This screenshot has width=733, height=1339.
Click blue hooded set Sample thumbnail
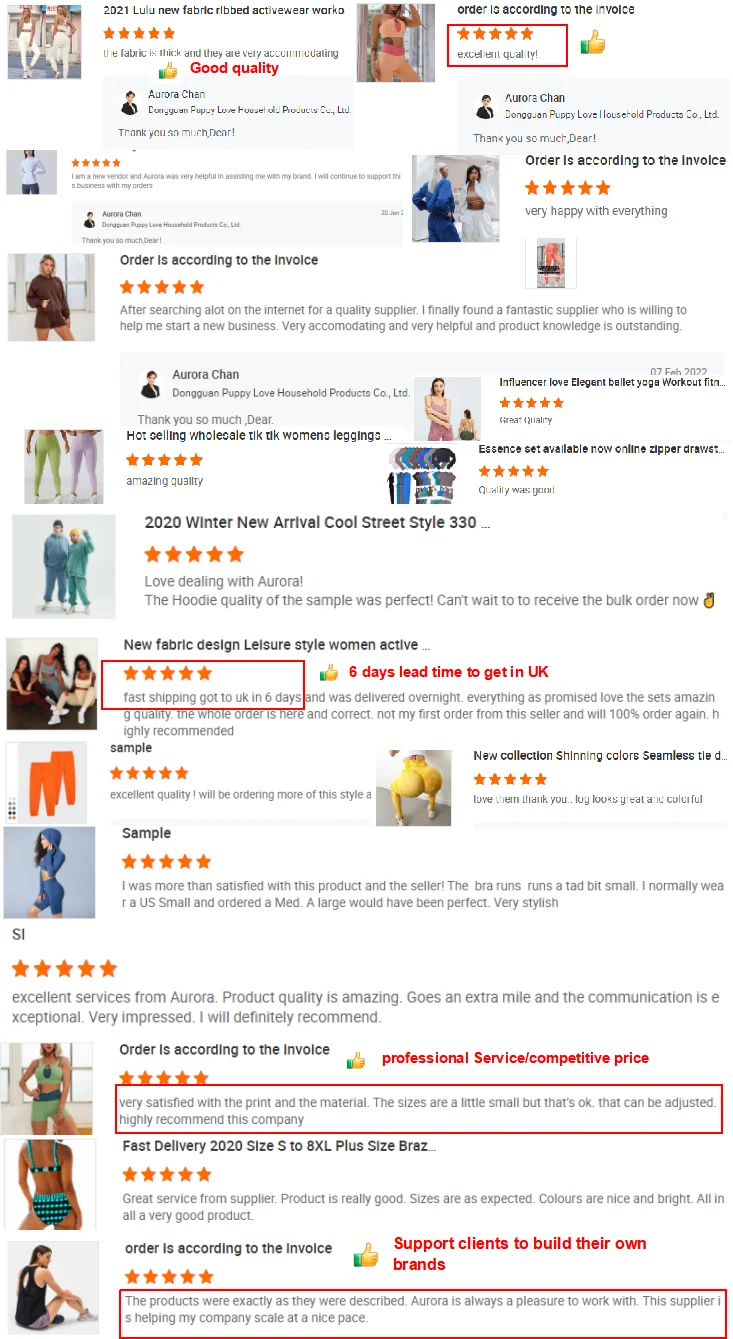49,872
